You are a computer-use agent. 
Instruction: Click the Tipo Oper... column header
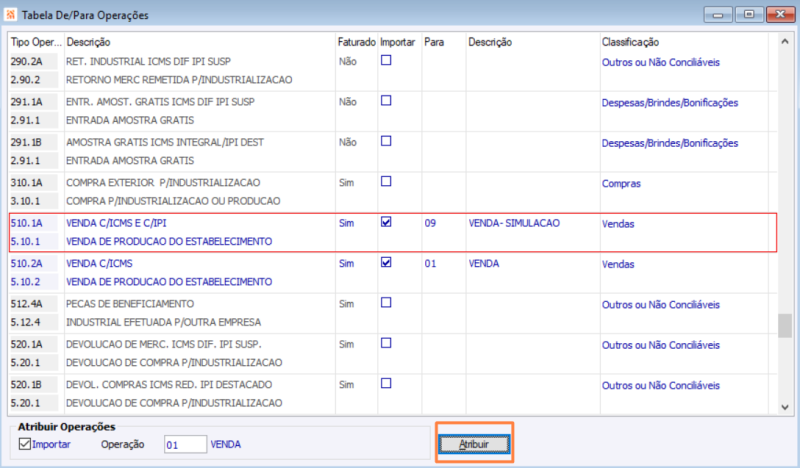[36, 42]
